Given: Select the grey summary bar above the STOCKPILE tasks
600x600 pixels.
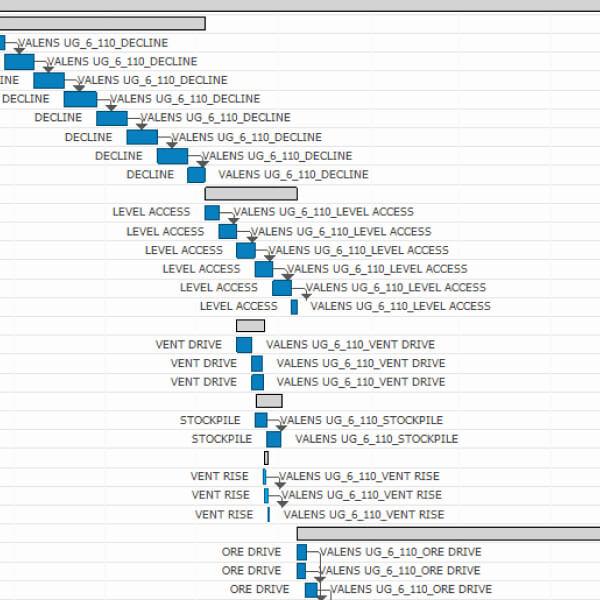Looking at the screenshot, I should (269, 401).
